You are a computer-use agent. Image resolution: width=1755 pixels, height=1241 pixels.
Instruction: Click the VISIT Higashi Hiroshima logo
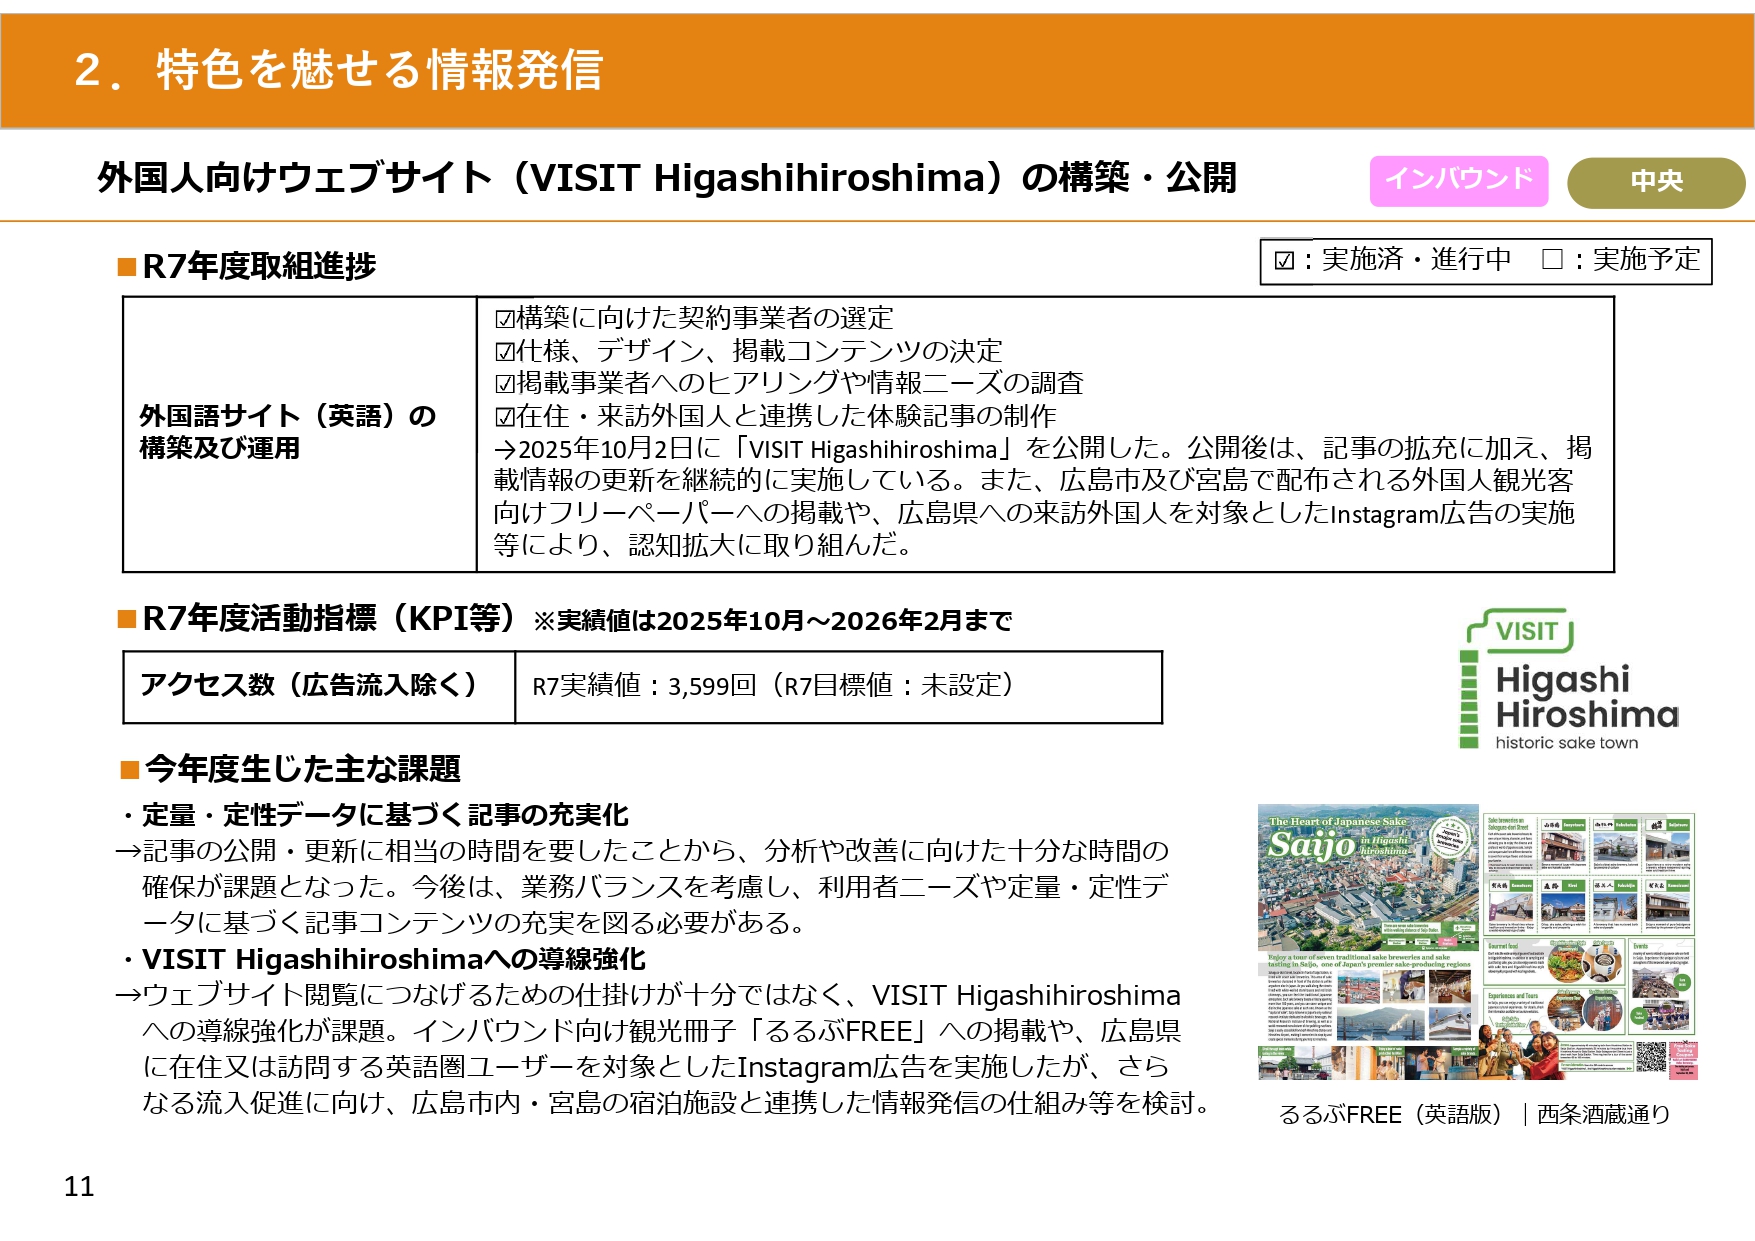[x=1570, y=681]
